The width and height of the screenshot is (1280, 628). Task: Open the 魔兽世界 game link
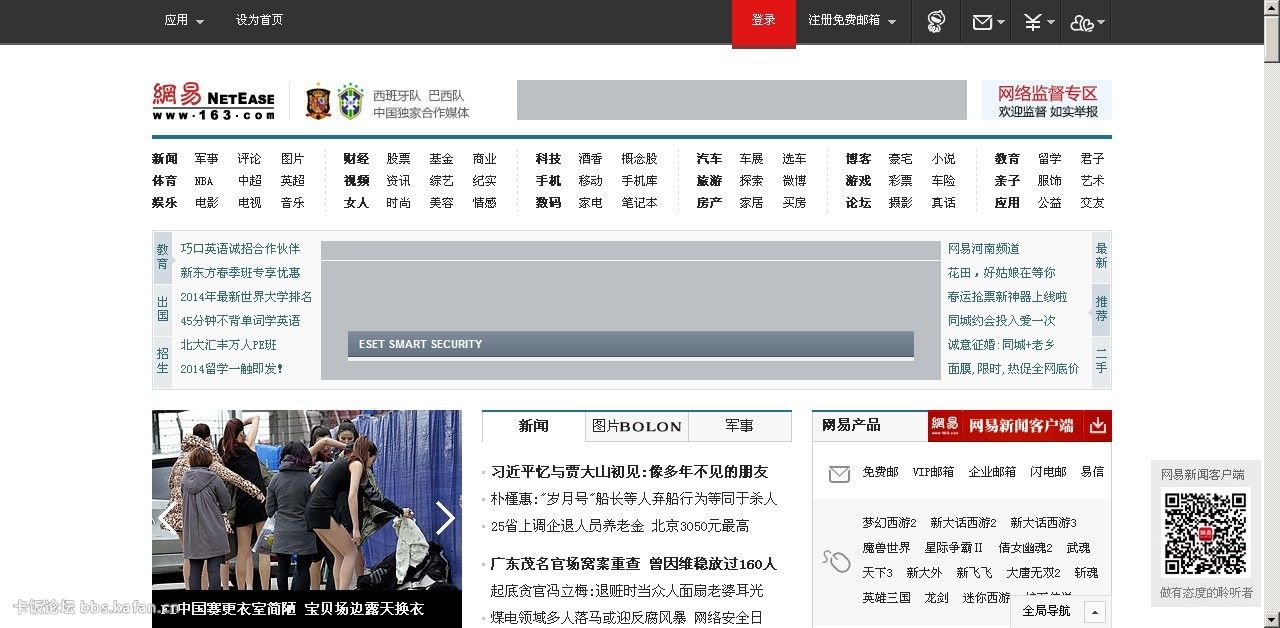(887, 548)
